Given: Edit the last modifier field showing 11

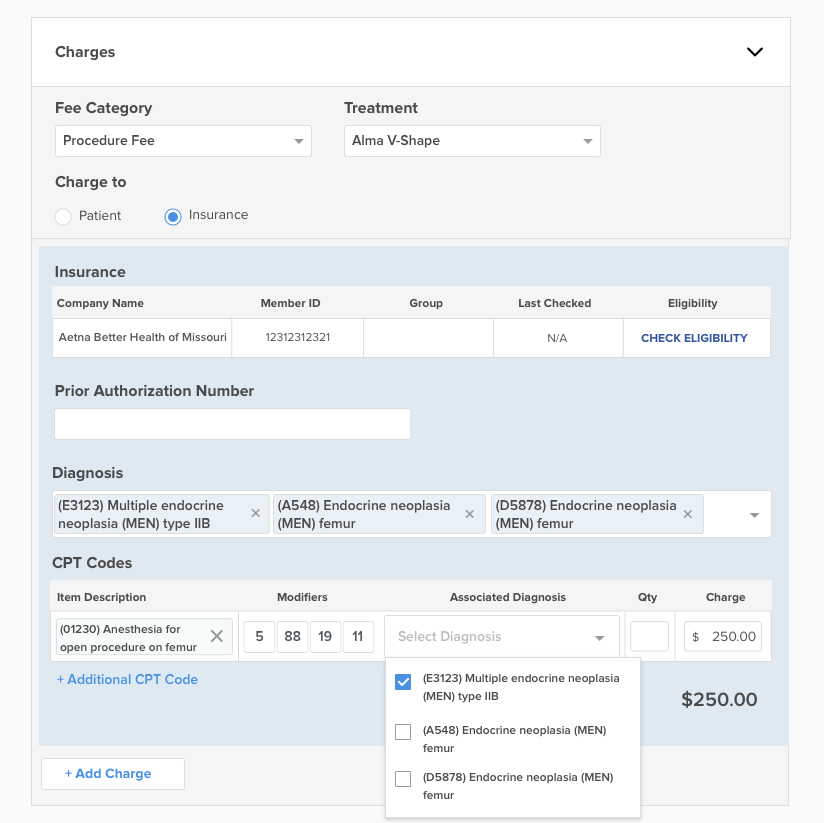Looking at the screenshot, I should [x=358, y=636].
